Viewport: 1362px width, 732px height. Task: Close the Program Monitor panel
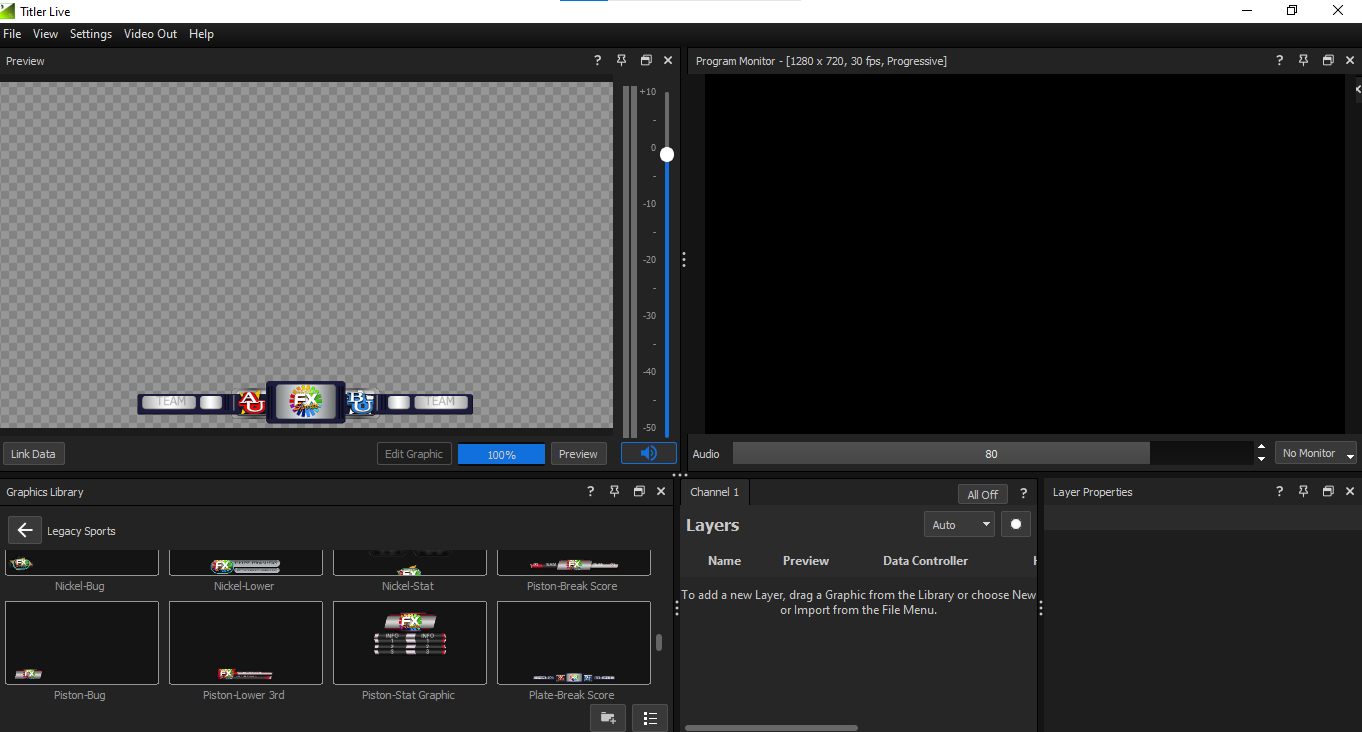(x=1350, y=61)
